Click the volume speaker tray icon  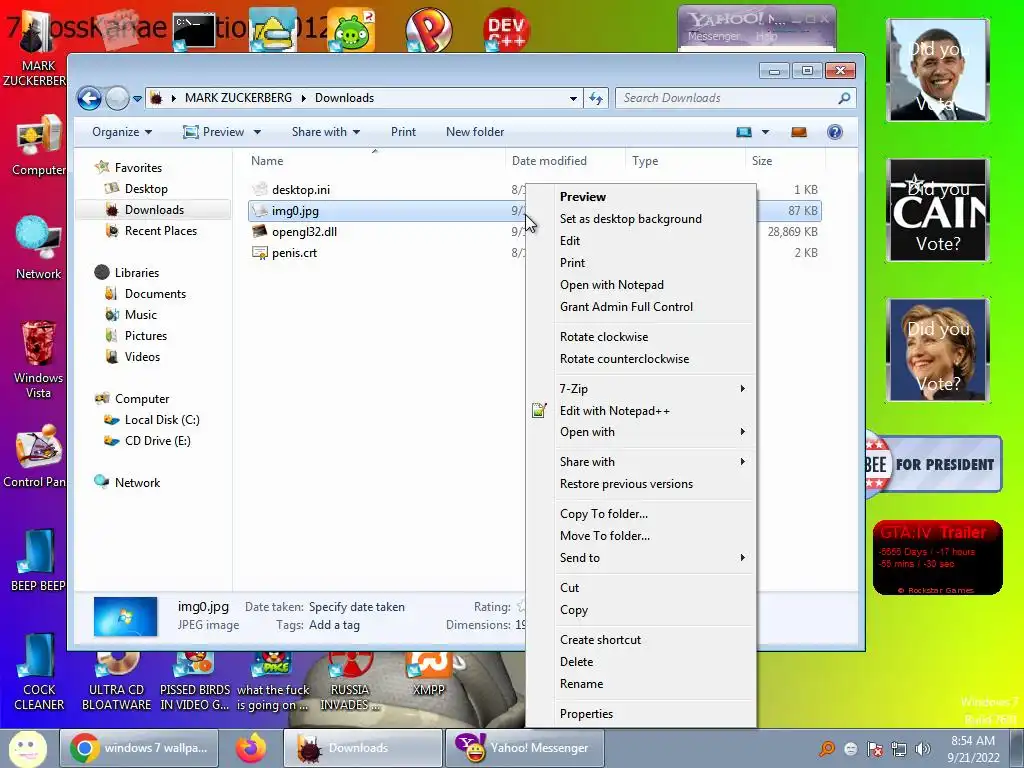coord(923,749)
